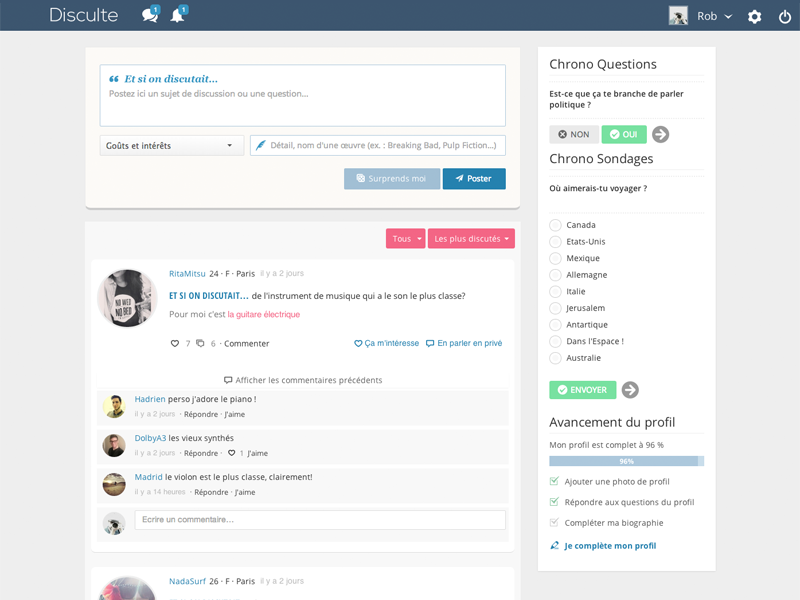The image size is (800, 600).
Task: Open the Tous filter dropdown
Action: [406, 238]
